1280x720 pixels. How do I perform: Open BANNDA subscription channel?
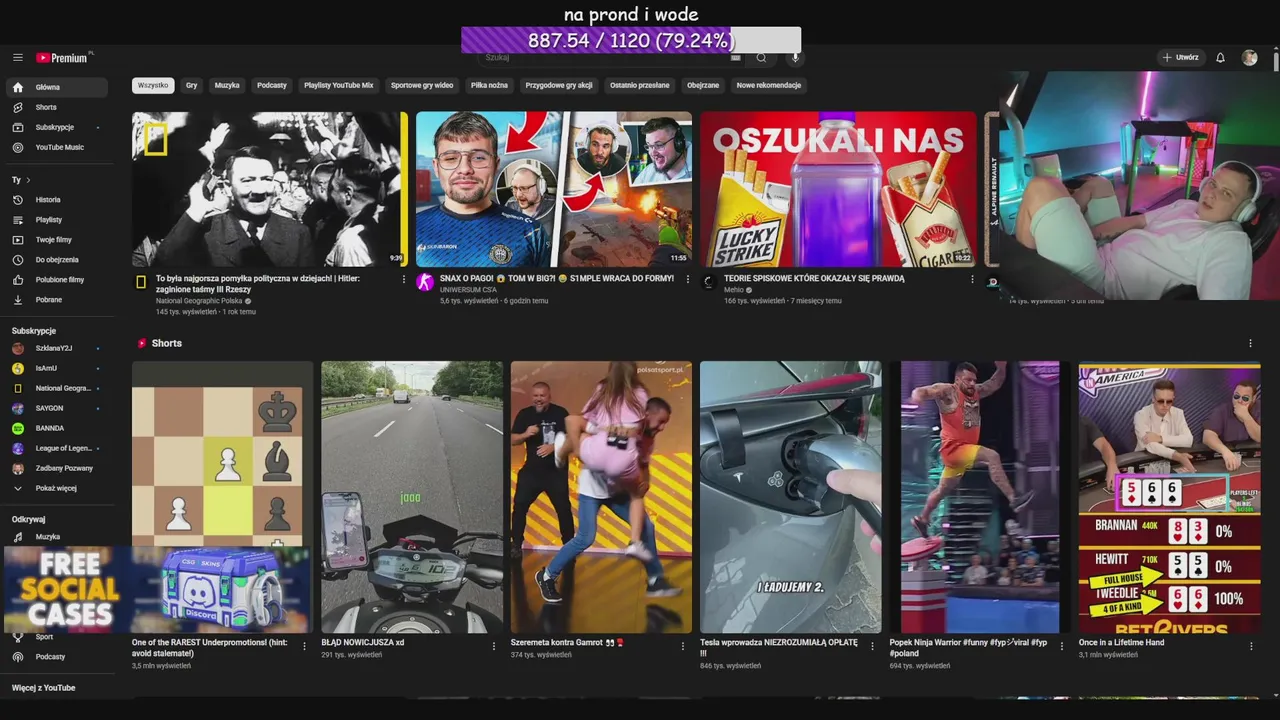(x=56, y=428)
